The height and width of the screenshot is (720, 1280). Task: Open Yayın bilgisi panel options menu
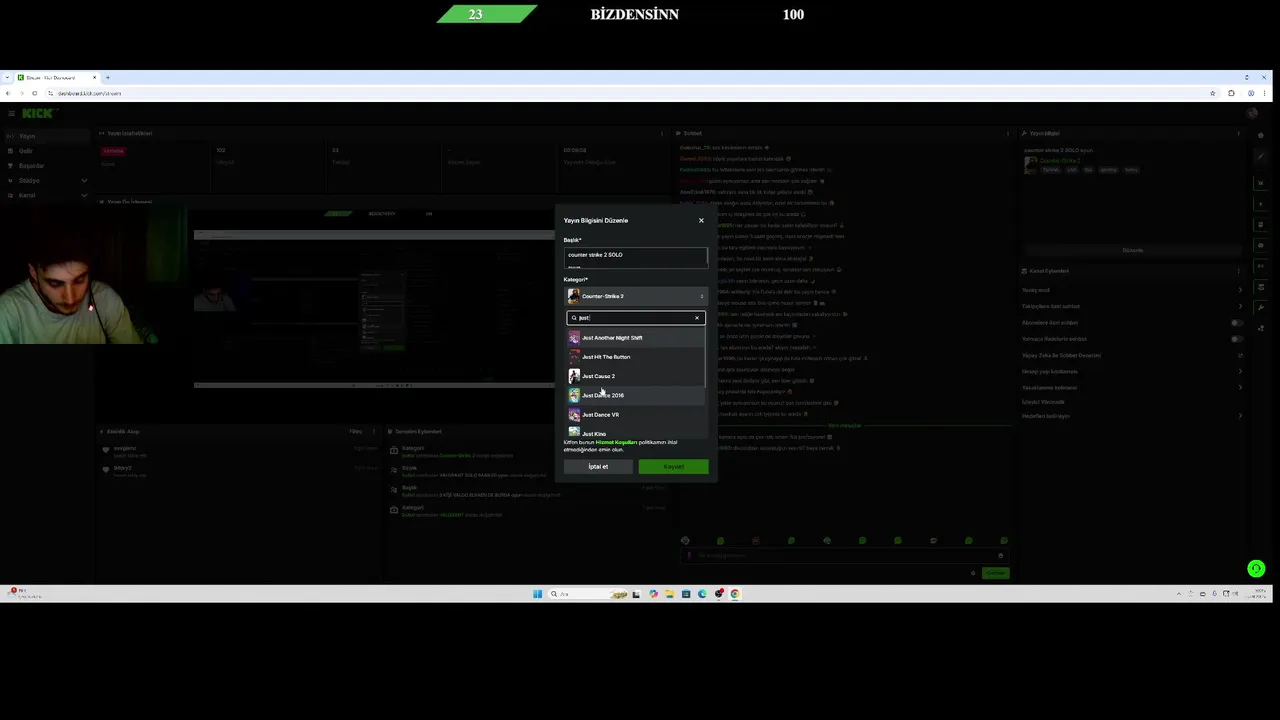coord(1239,133)
